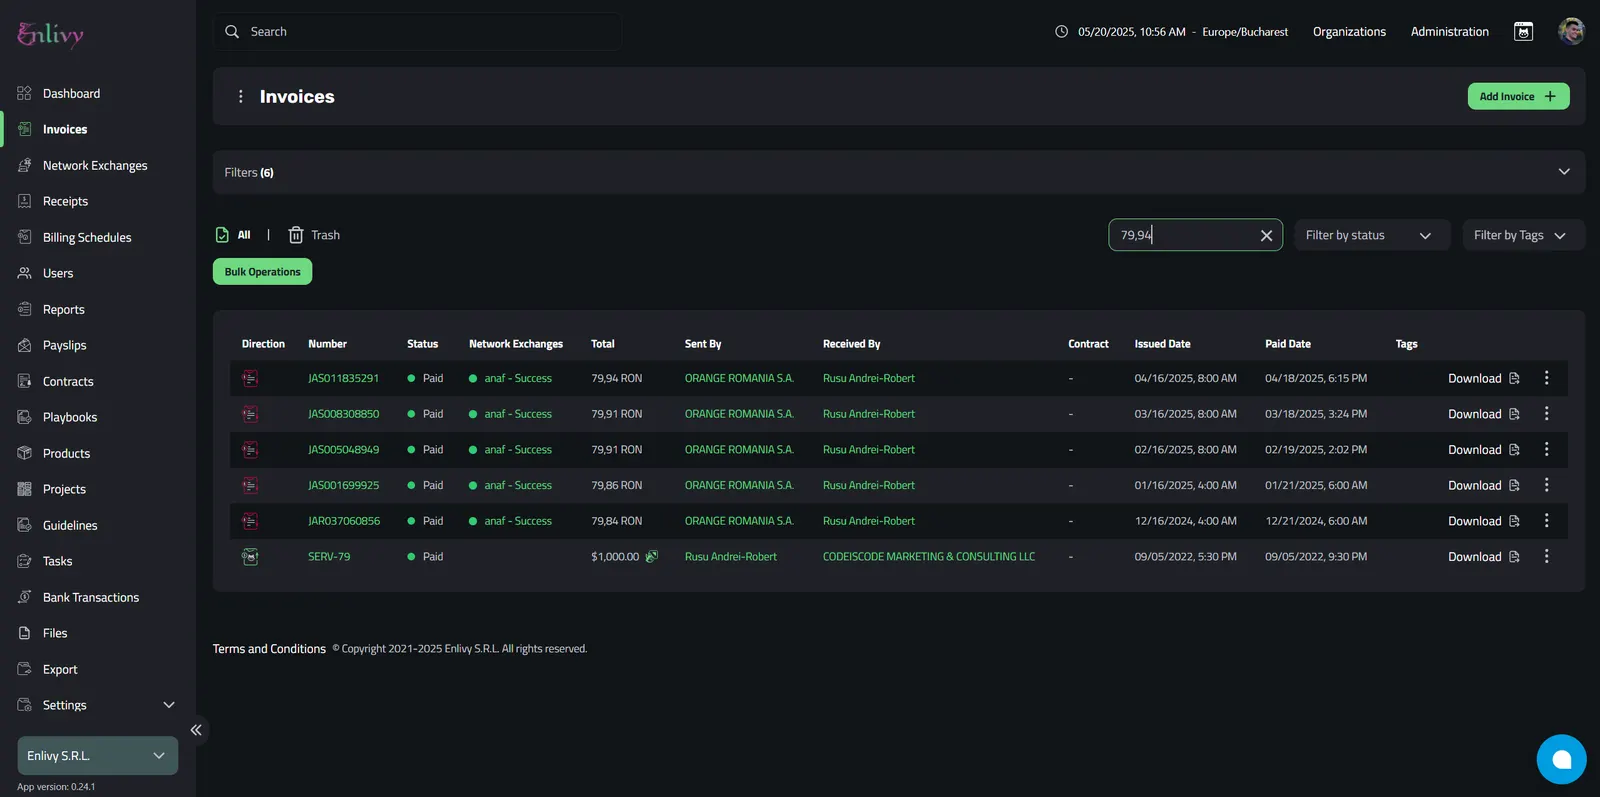
Task: Open the Filter by status dropdown
Action: click(x=1372, y=235)
